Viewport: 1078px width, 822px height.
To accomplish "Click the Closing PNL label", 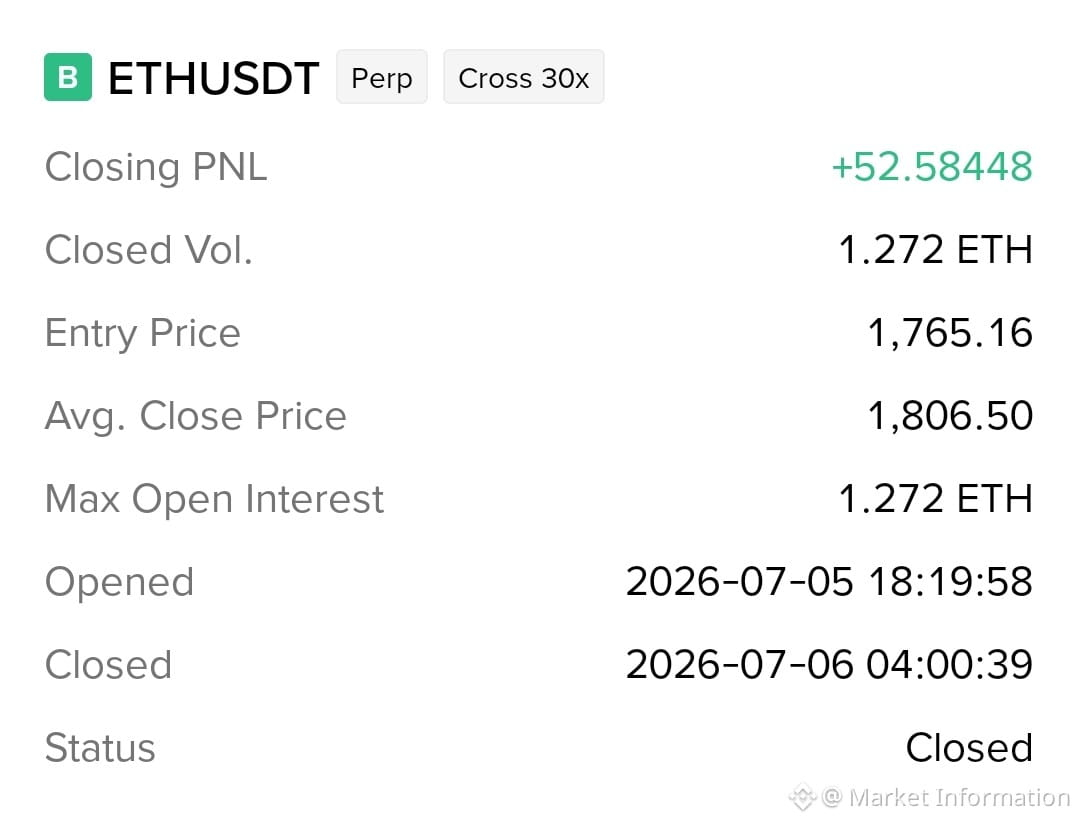I will 155,167.
